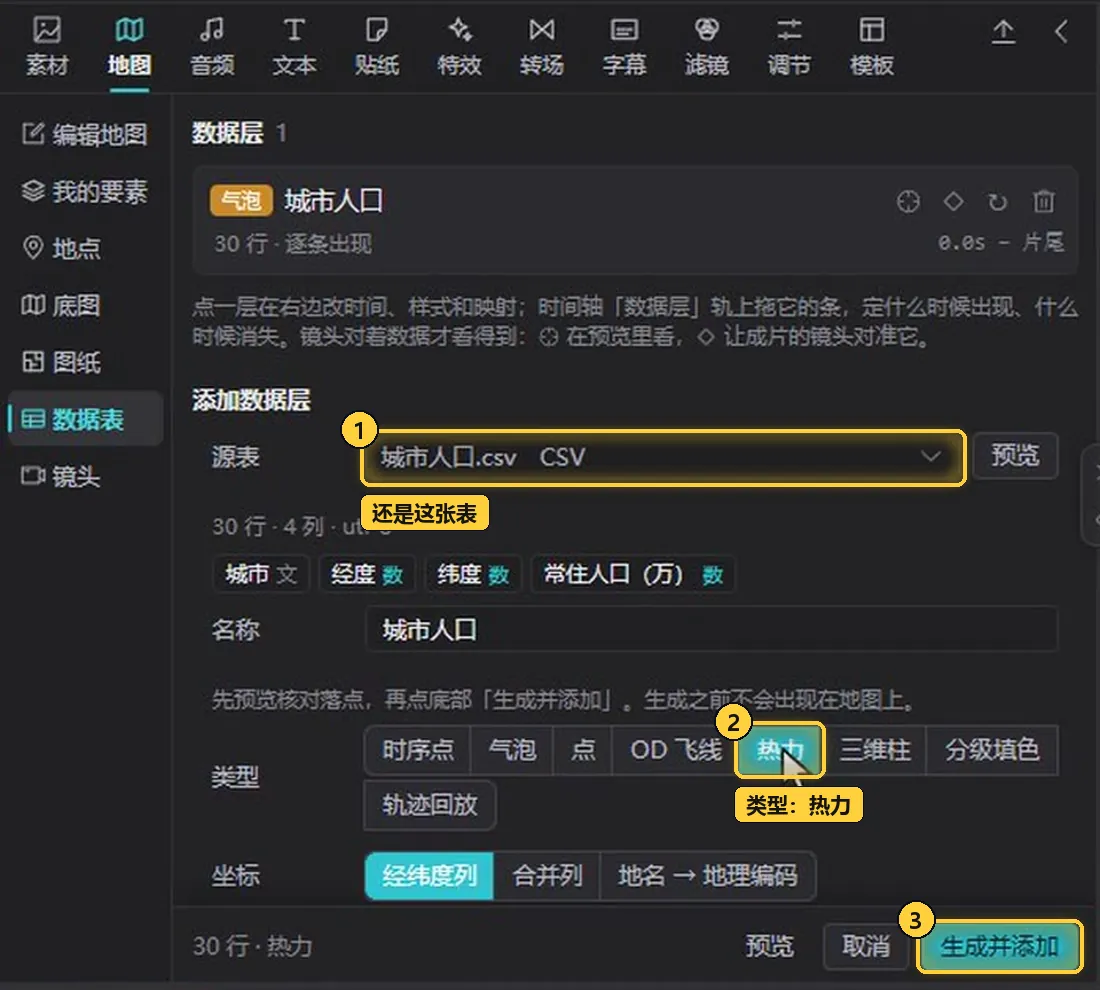Viewport: 1100px width, 990px height.
Task: Click the 气泡 badge on the 城市人口 layer
Action: 241,201
